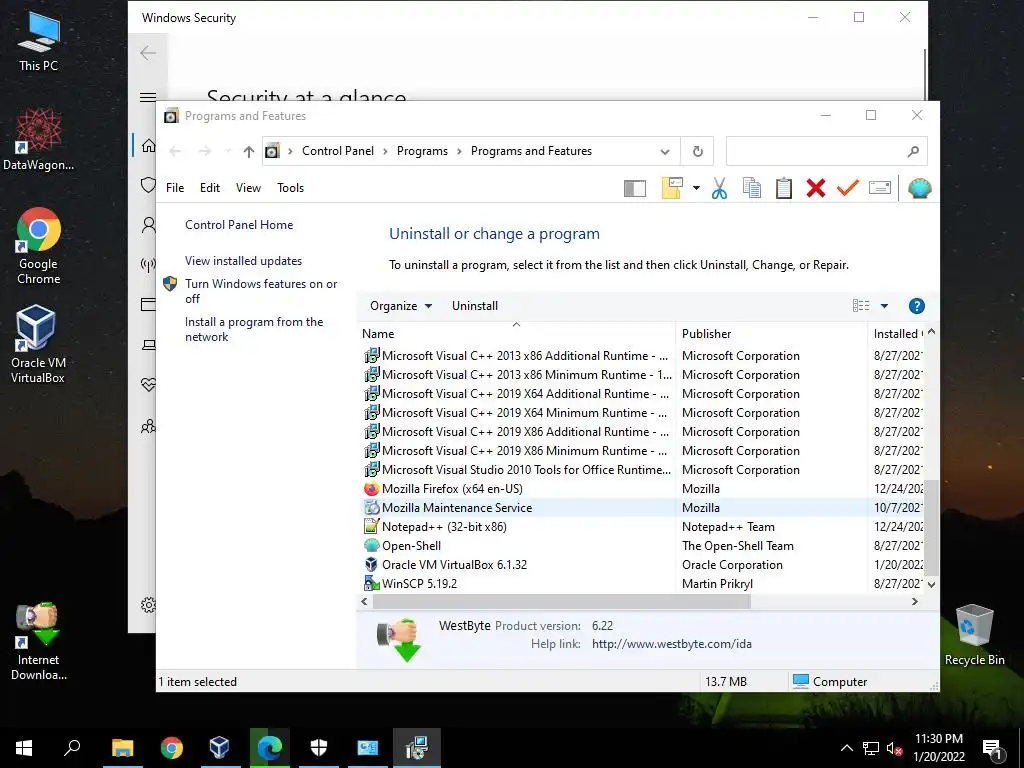
Task: Toggle the navigation pane toolbar icon
Action: [635, 189]
